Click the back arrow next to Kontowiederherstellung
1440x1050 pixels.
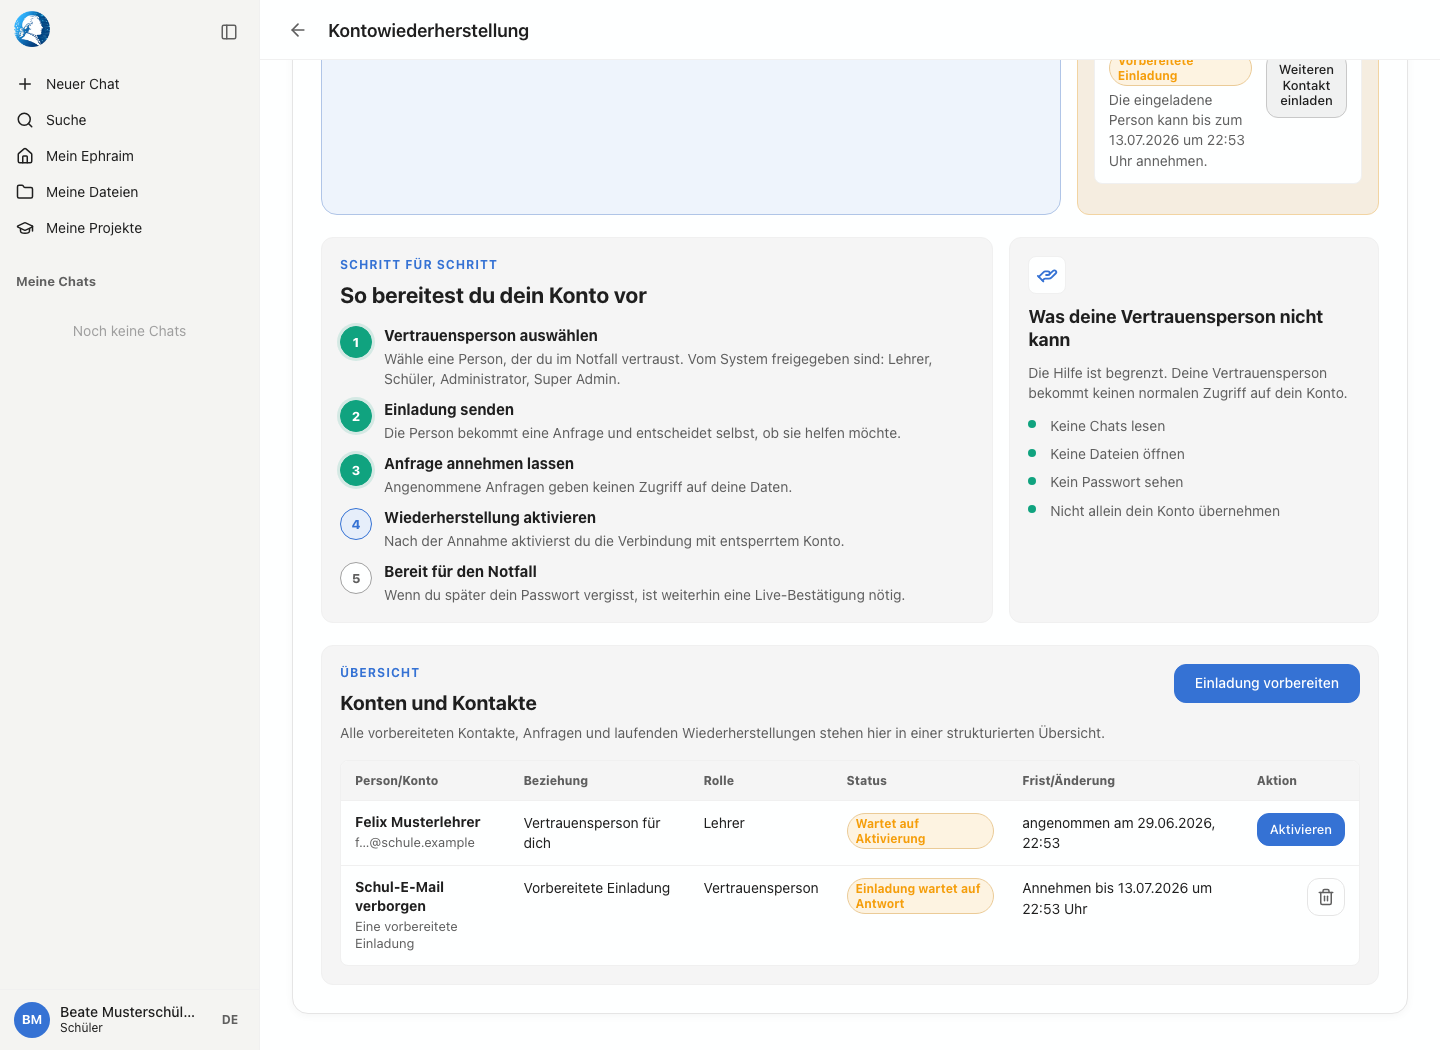pyautogui.click(x=297, y=30)
